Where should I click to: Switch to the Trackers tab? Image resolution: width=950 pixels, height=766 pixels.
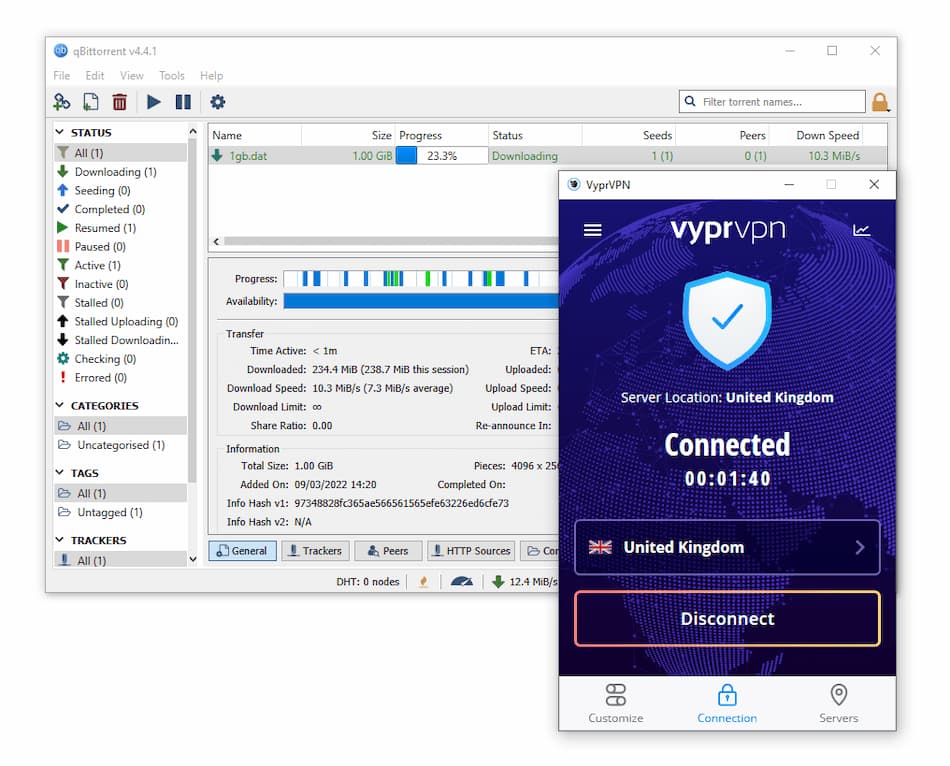click(x=315, y=550)
